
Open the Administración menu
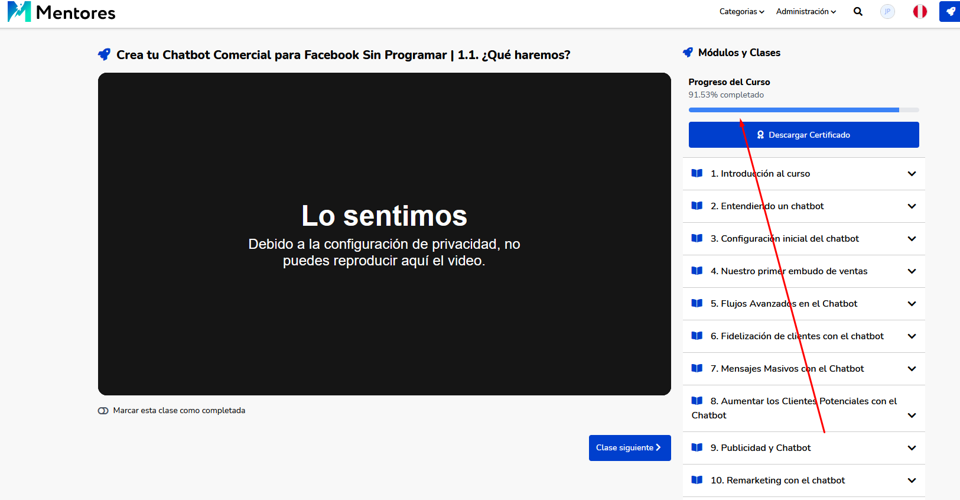pos(806,12)
